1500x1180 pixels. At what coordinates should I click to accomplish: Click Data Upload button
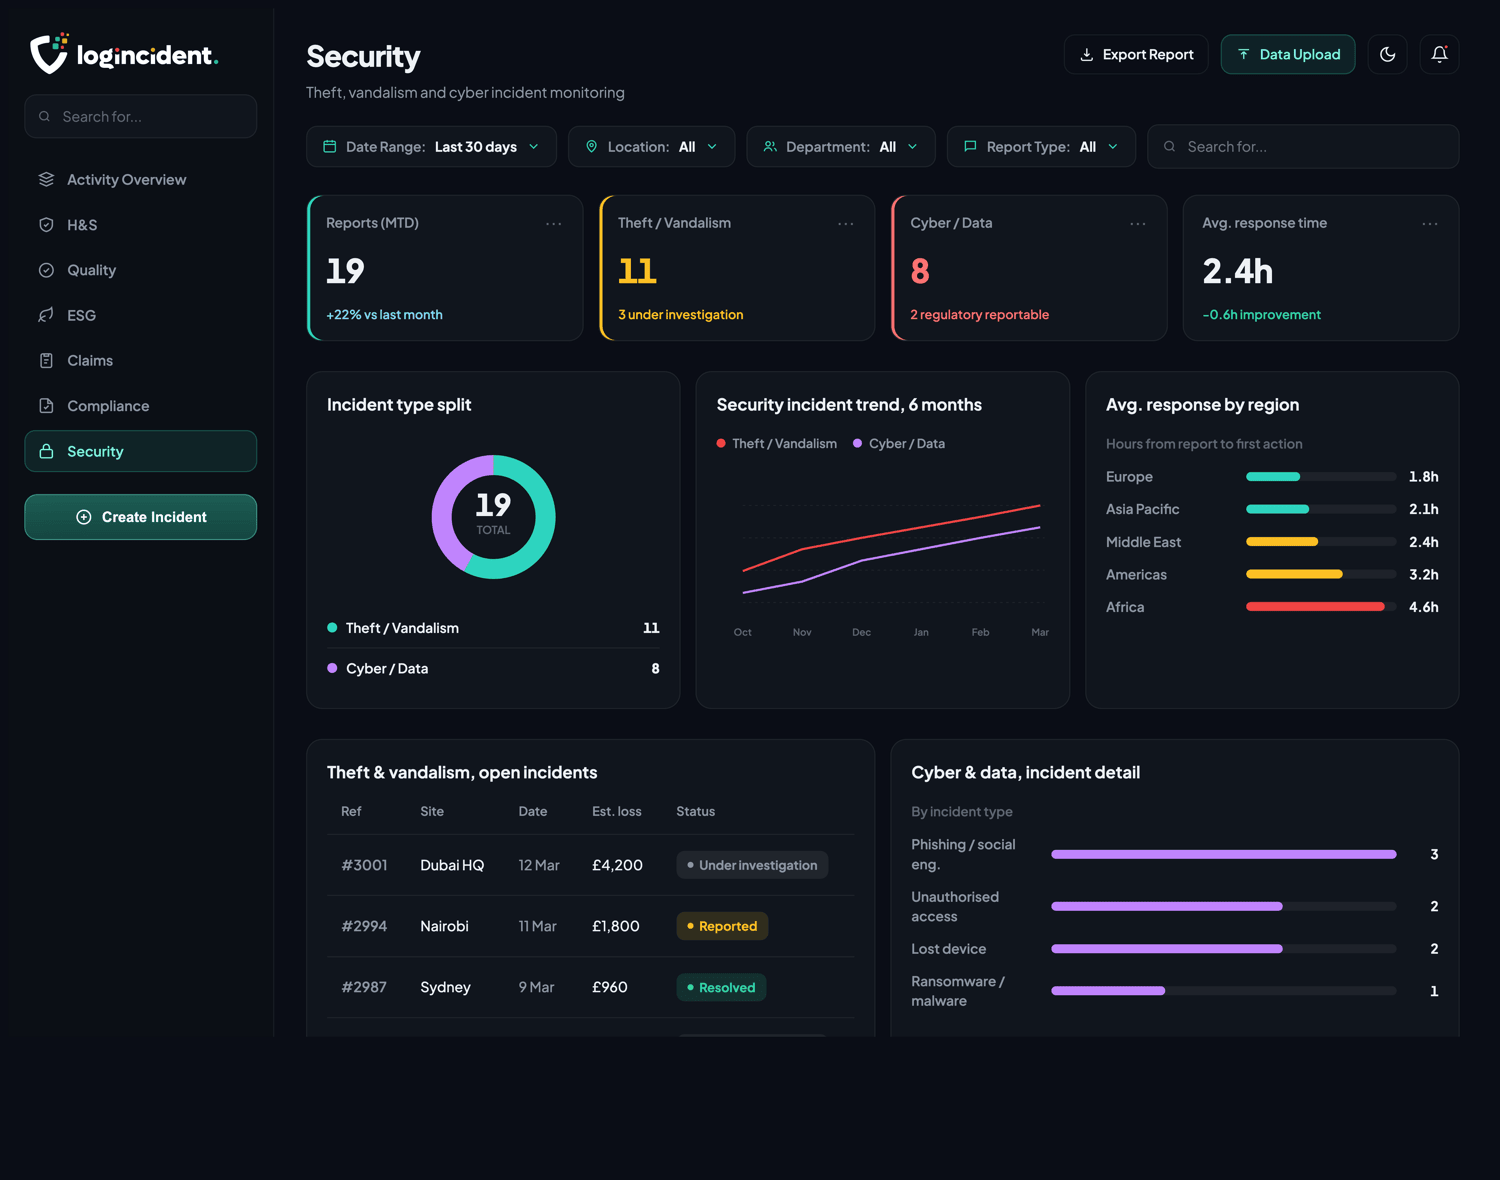(x=1288, y=54)
